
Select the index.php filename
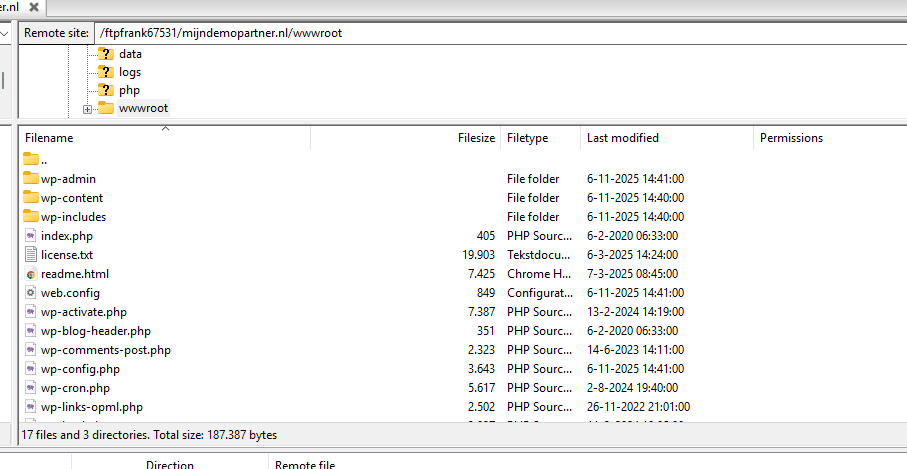click(x=67, y=236)
